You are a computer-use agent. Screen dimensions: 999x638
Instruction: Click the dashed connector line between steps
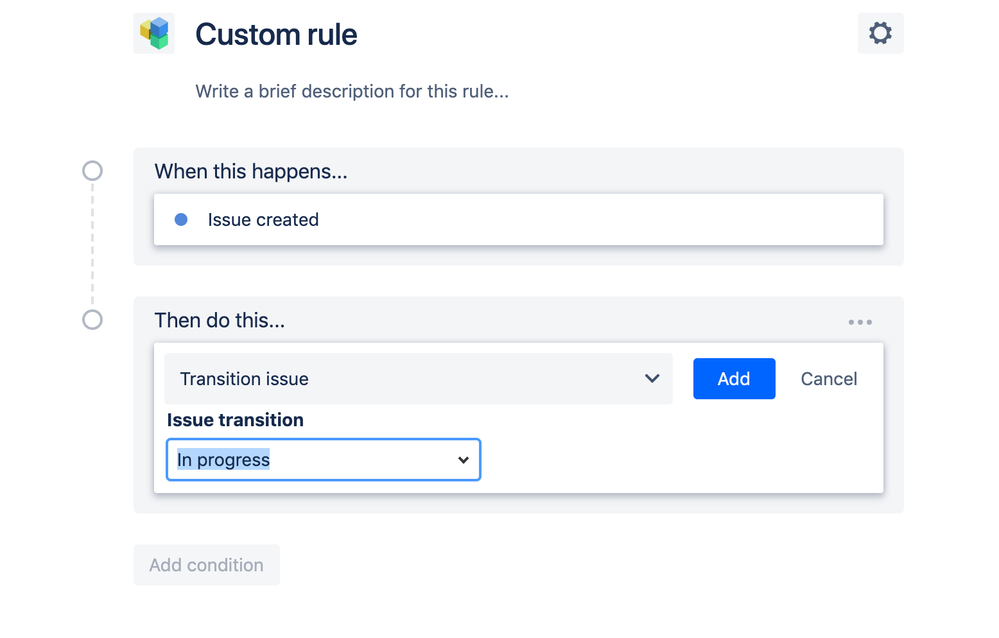(92, 245)
